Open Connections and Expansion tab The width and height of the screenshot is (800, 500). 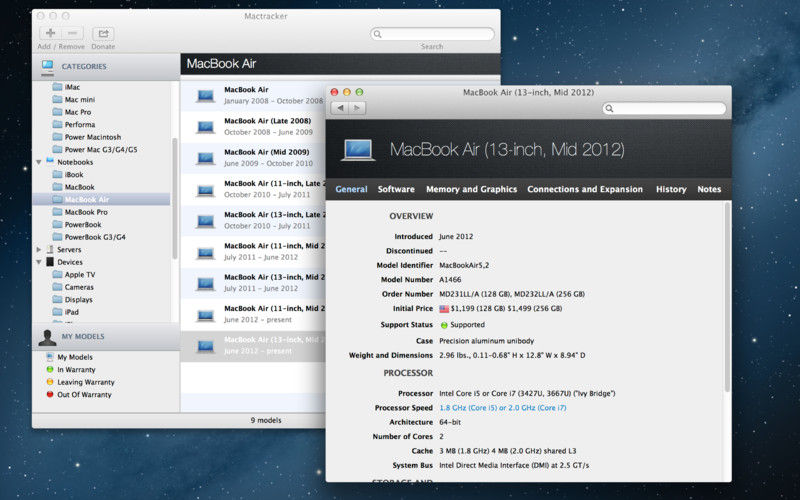coord(585,189)
